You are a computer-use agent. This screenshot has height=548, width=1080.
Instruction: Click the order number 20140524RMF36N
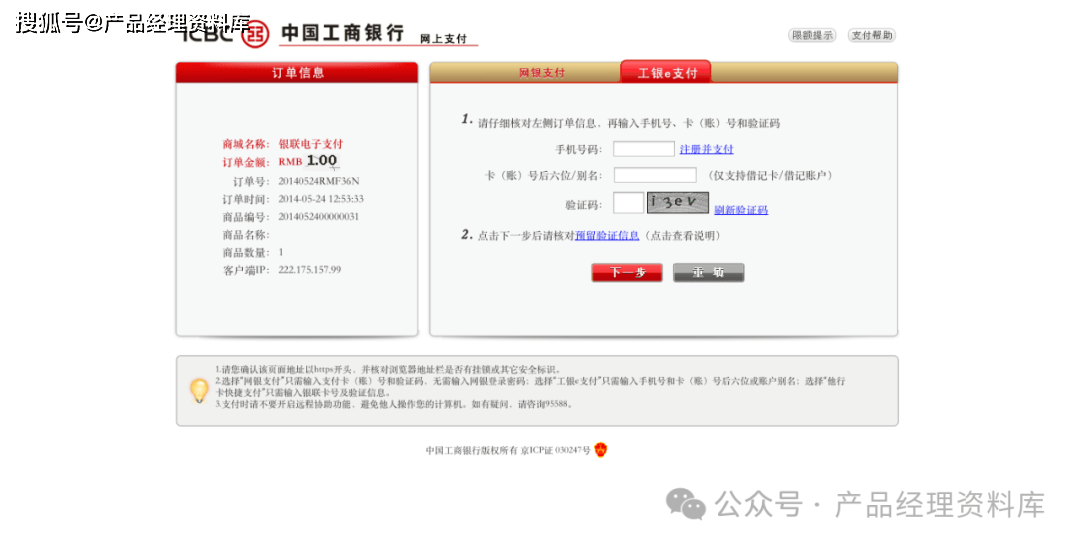[x=318, y=182]
